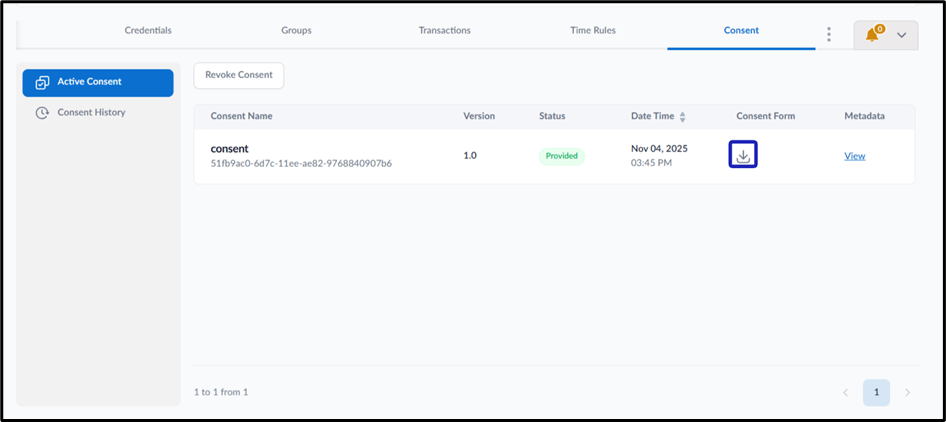Click the Version column header
946x422 pixels.
(479, 116)
